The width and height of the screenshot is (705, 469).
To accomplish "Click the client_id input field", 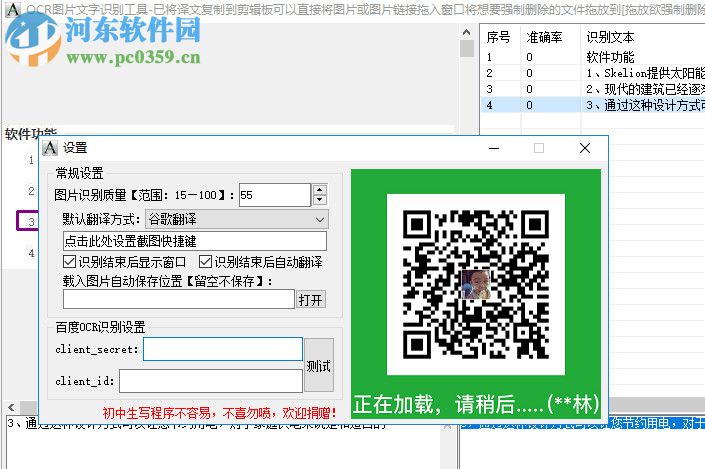I will click(x=211, y=381).
